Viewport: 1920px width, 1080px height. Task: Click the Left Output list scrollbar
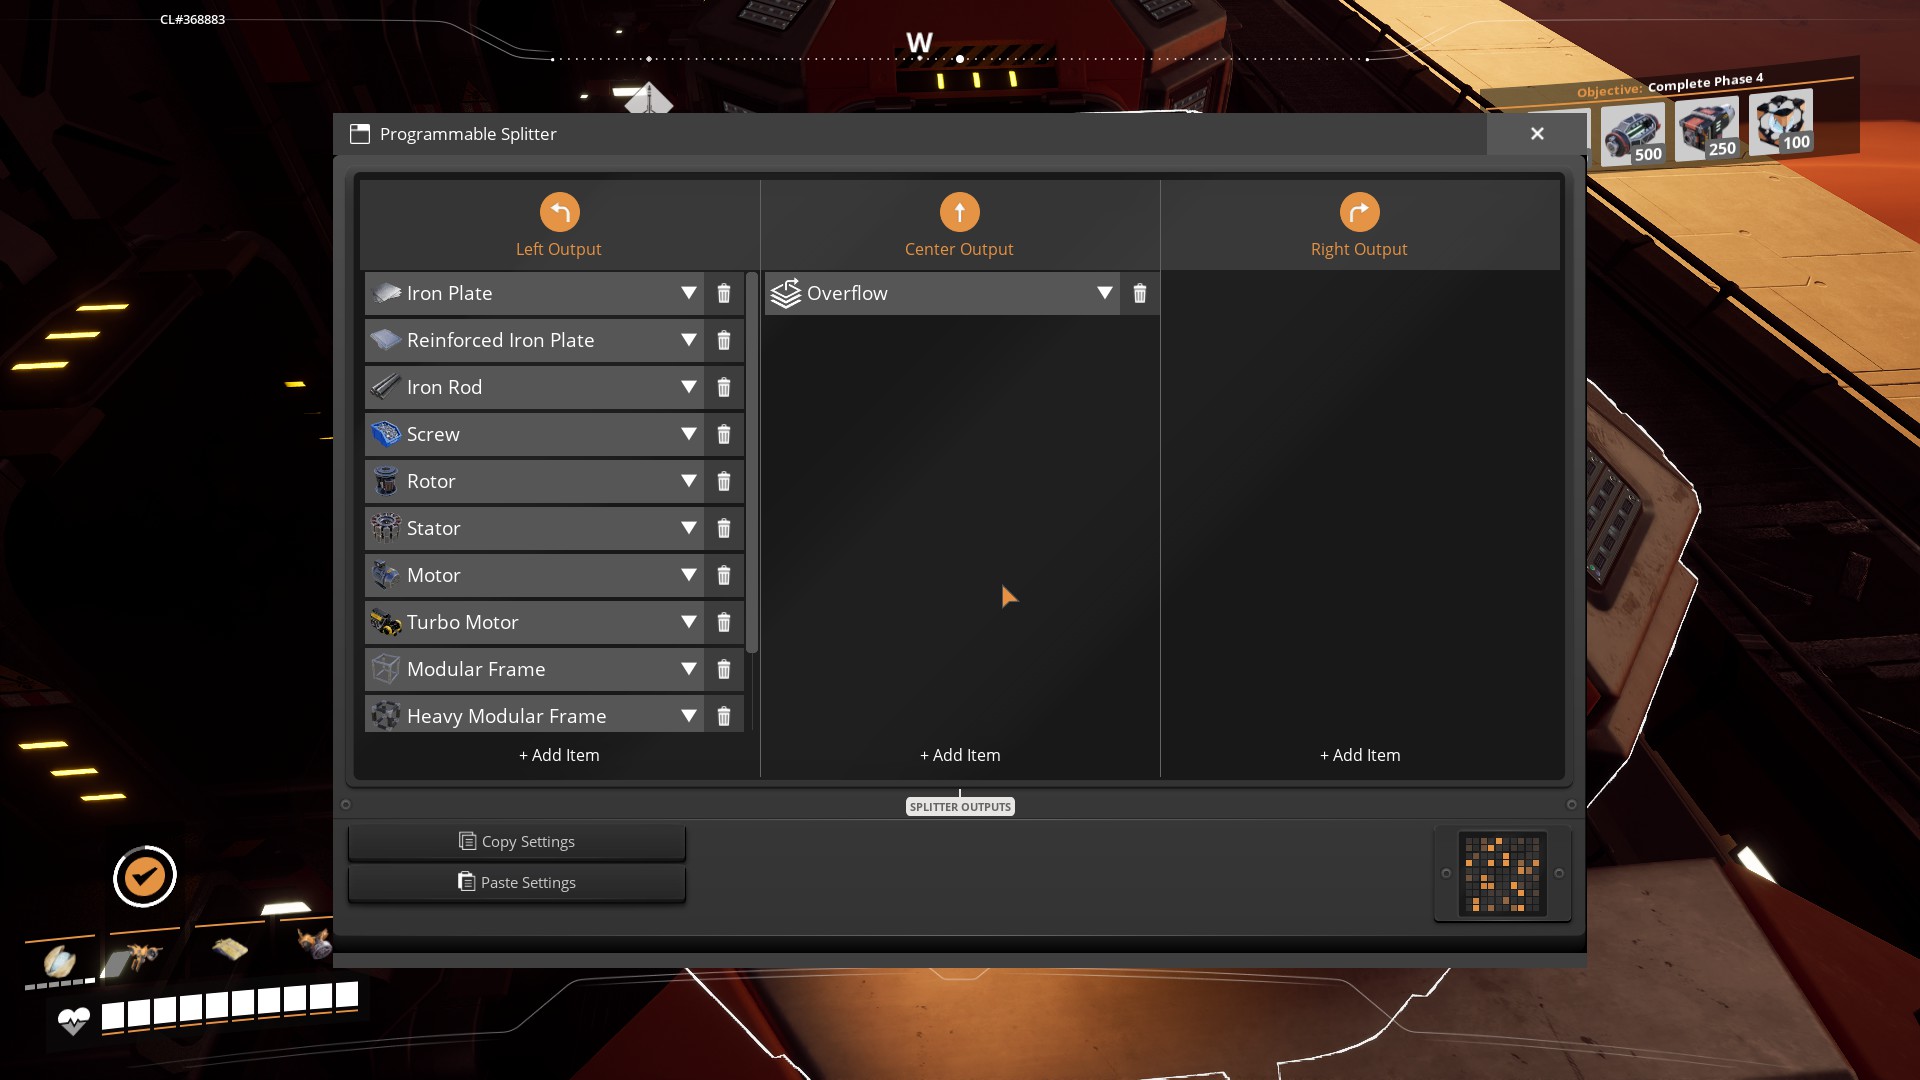[x=752, y=460]
